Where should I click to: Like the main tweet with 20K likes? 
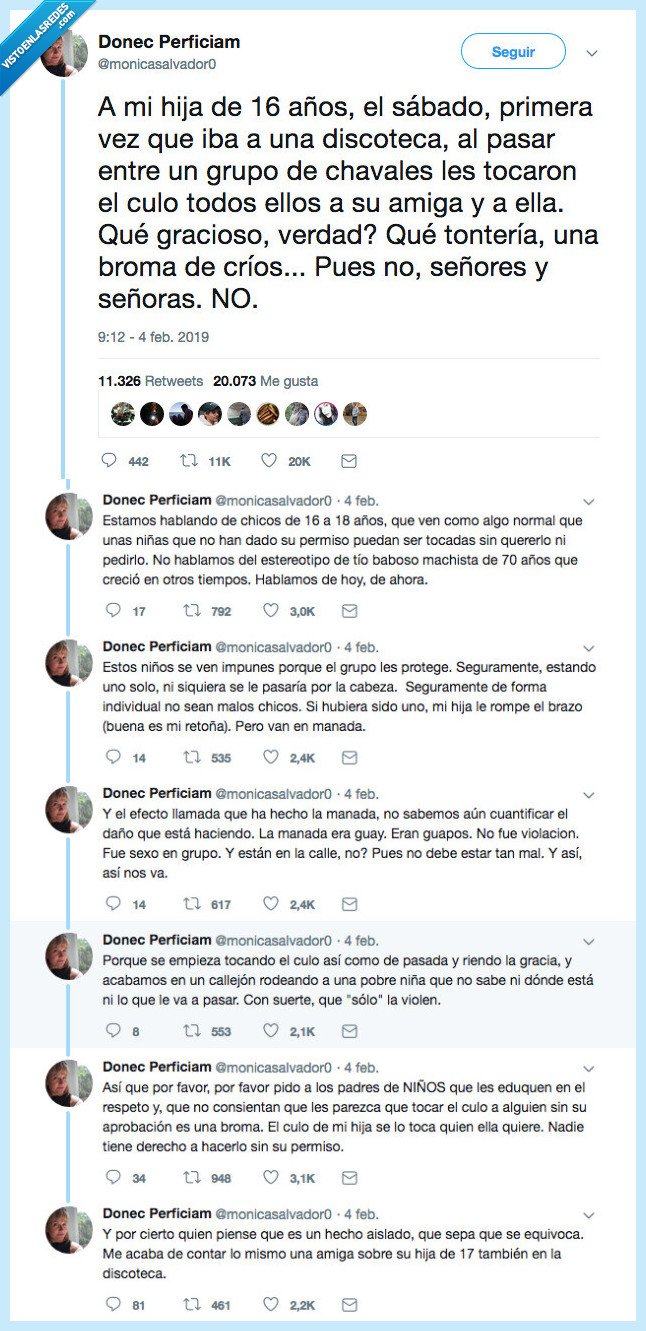pos(269,461)
